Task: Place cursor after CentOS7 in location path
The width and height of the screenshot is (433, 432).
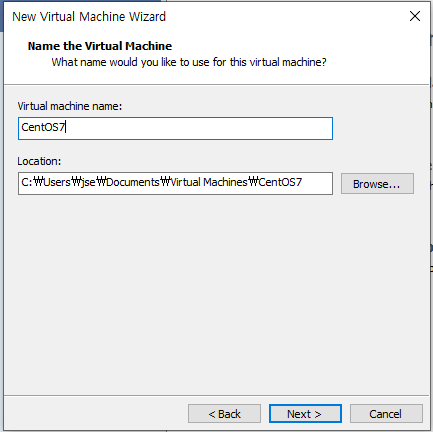Action: click(x=303, y=182)
